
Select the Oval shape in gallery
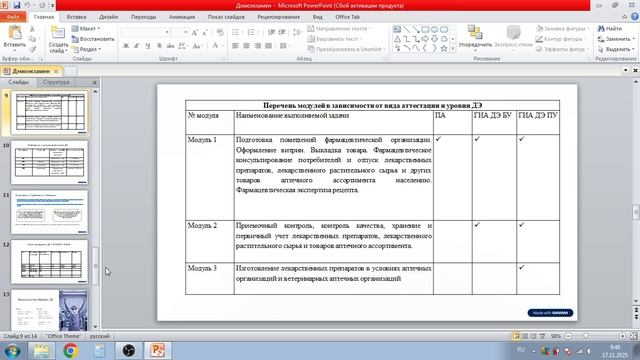(x=434, y=29)
